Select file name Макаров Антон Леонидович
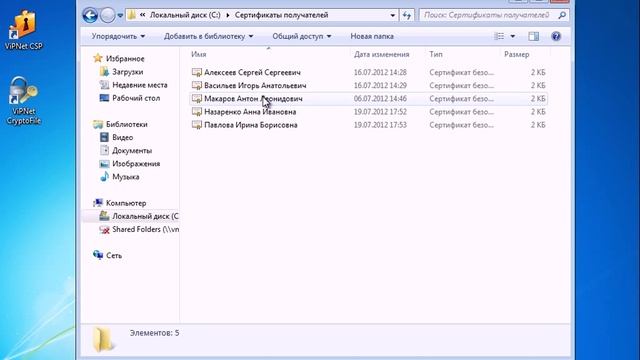 (x=253, y=98)
